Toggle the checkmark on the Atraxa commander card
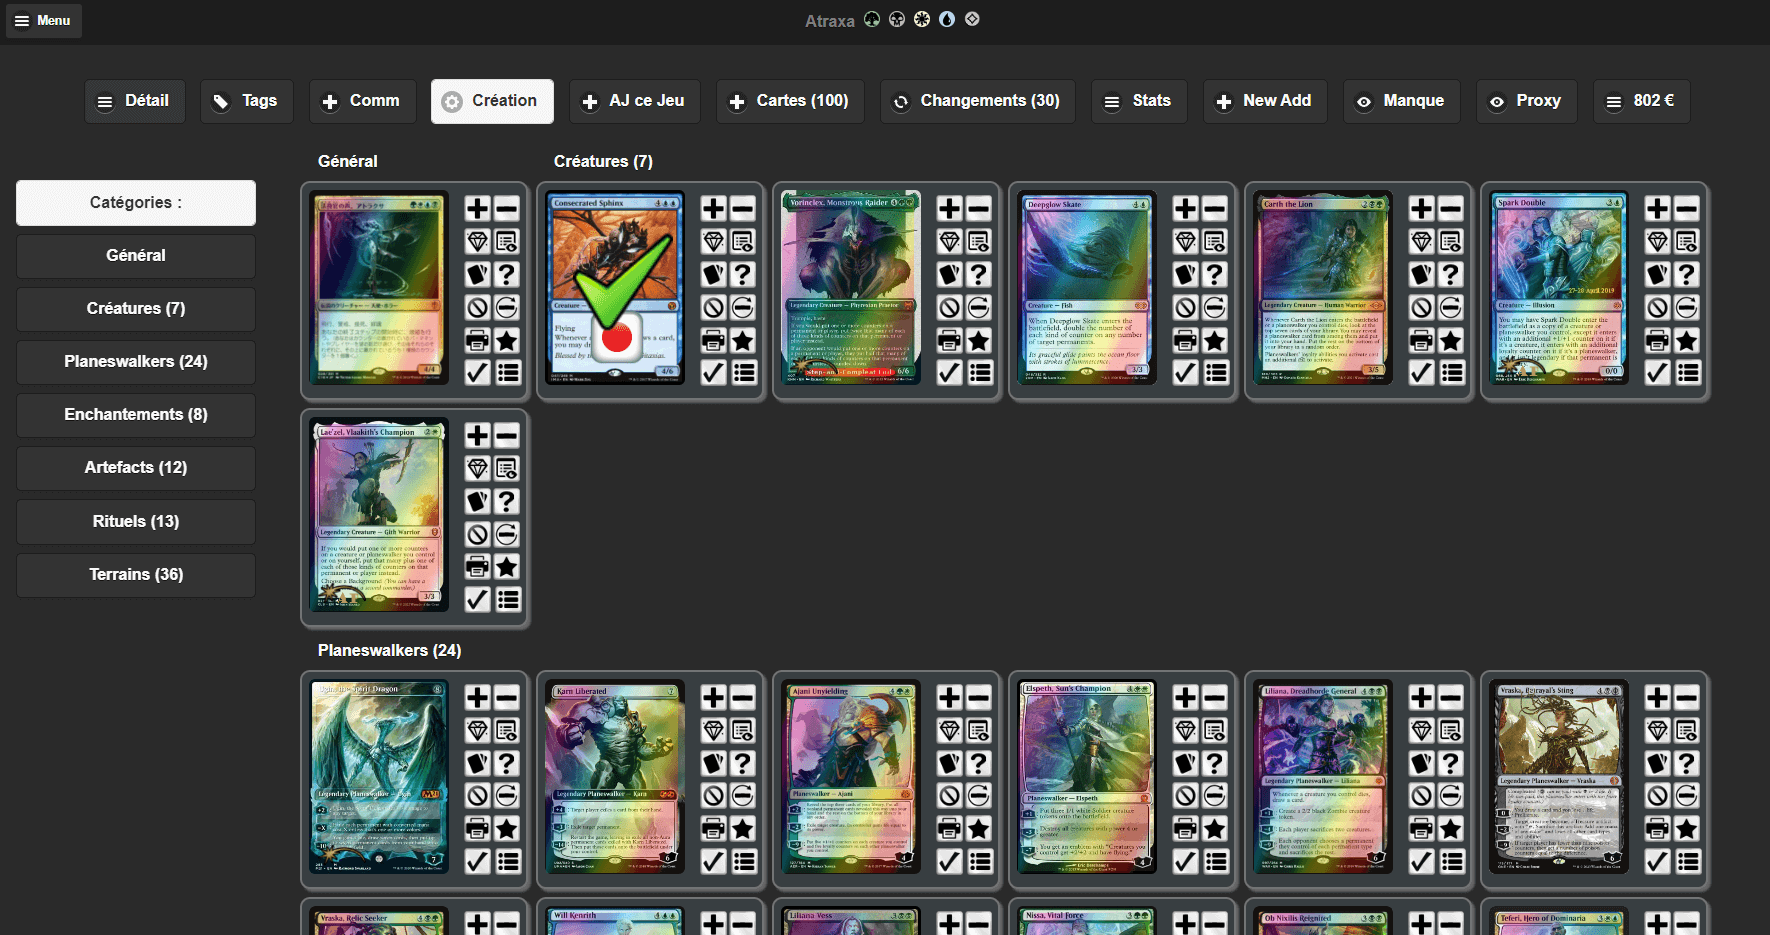 (x=477, y=373)
